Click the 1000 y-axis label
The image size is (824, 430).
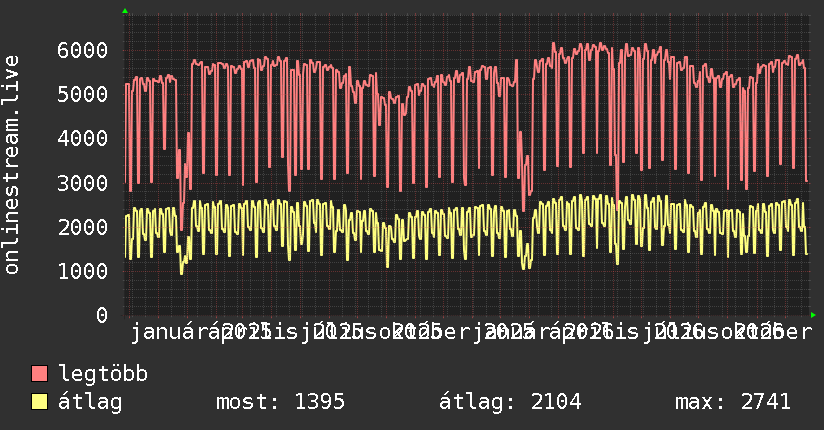[x=83, y=271]
